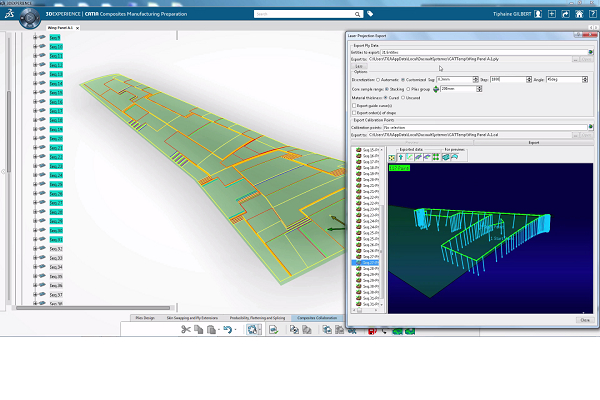The image size is (600, 400).
Task: Click the Sag value stepper arrows
Action: [x=476, y=80]
